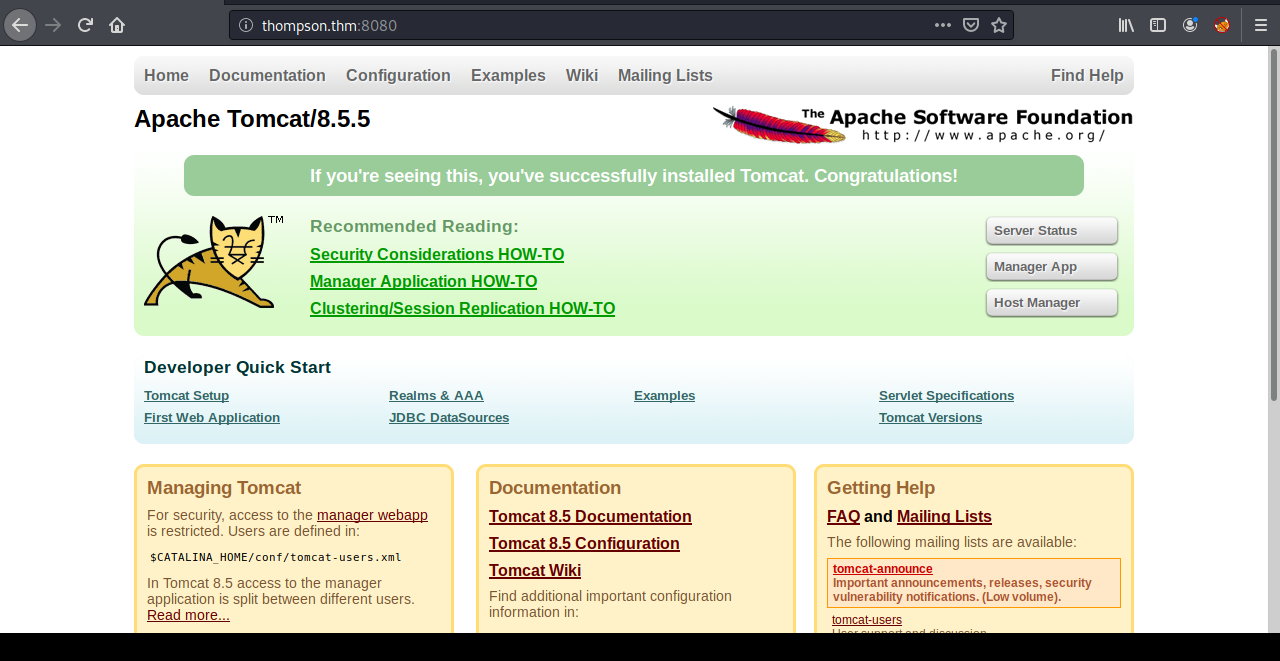1280x661 pixels.
Task: Open the browser home page icon
Action: 117,25
